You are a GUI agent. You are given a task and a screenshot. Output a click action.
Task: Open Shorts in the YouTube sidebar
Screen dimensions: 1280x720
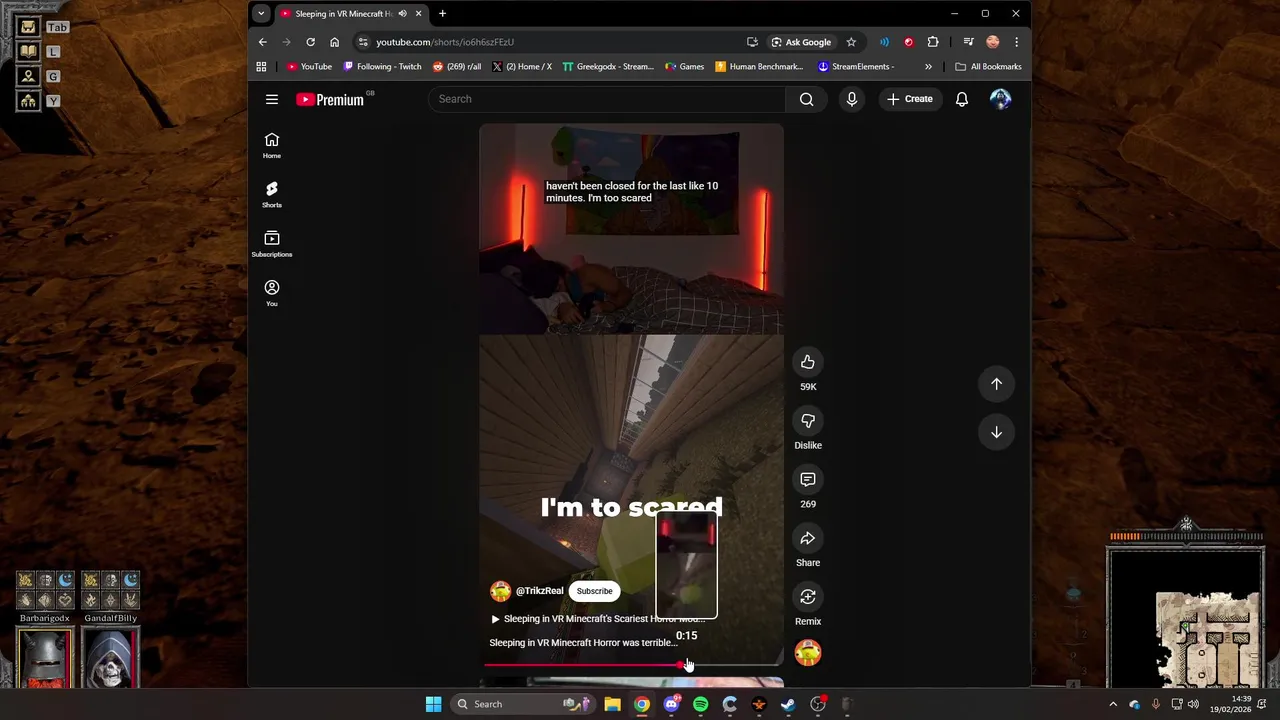click(x=272, y=194)
